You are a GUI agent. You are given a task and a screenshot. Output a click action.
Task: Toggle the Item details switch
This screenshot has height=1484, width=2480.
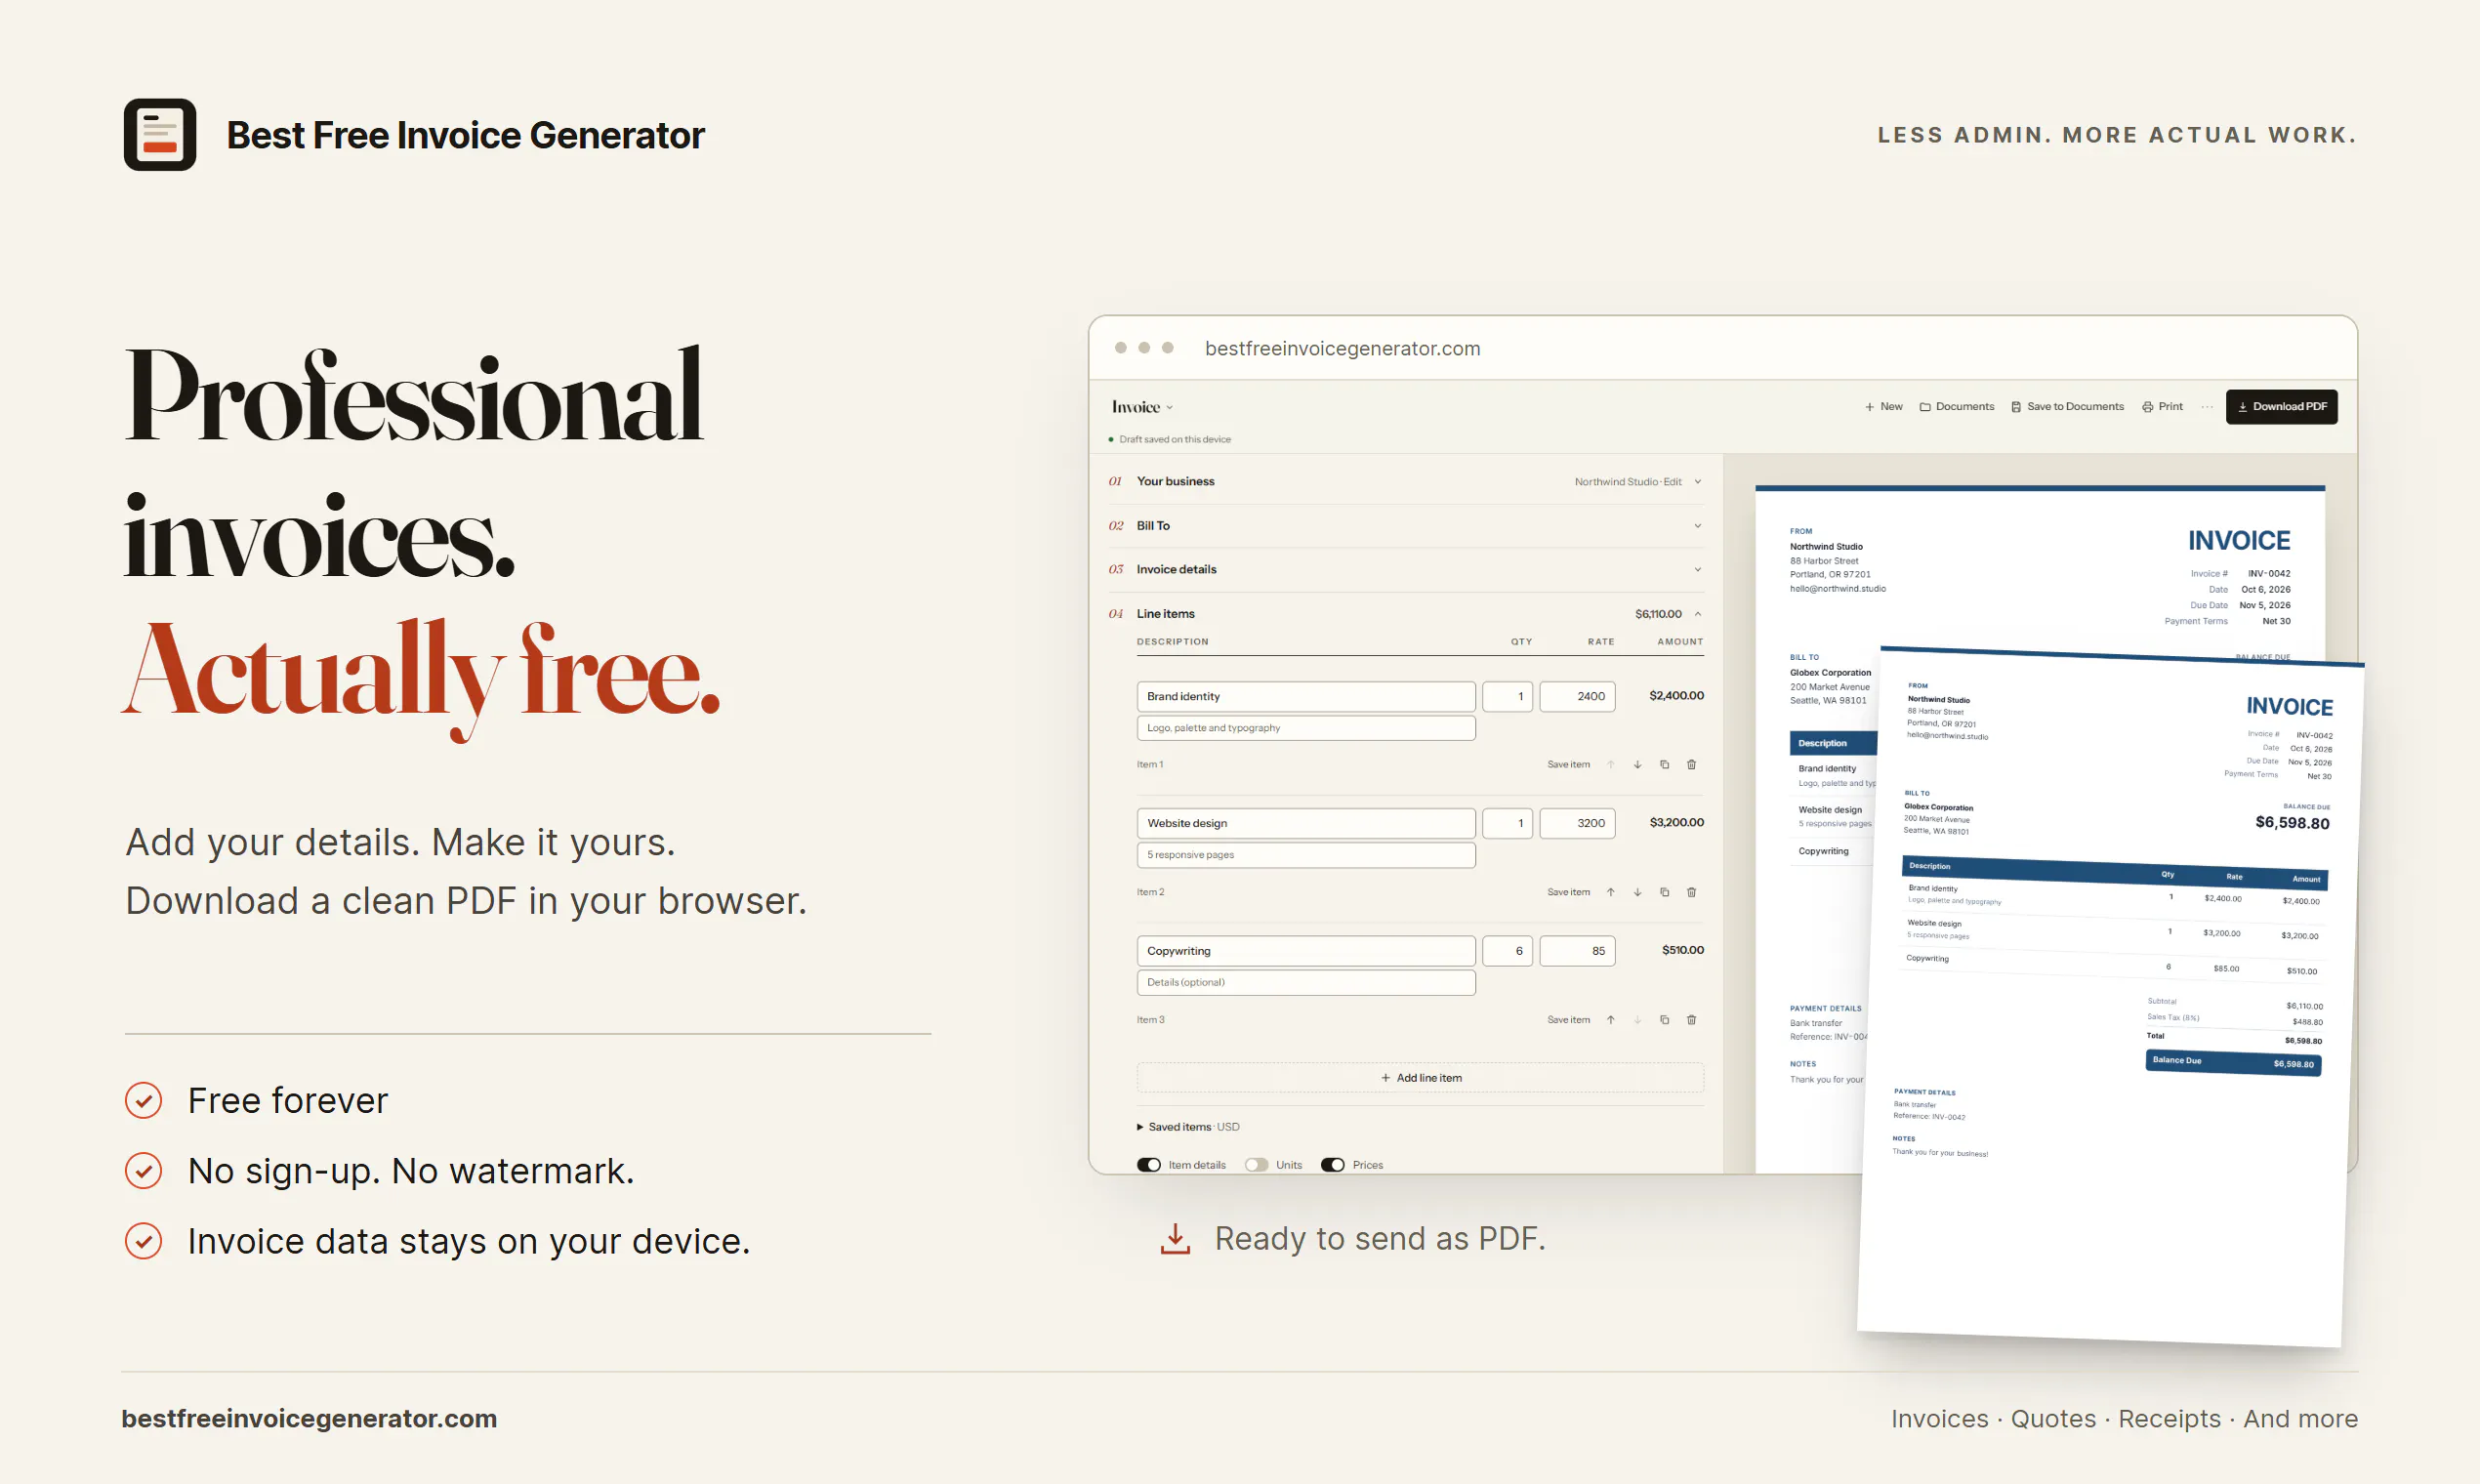[1148, 1165]
